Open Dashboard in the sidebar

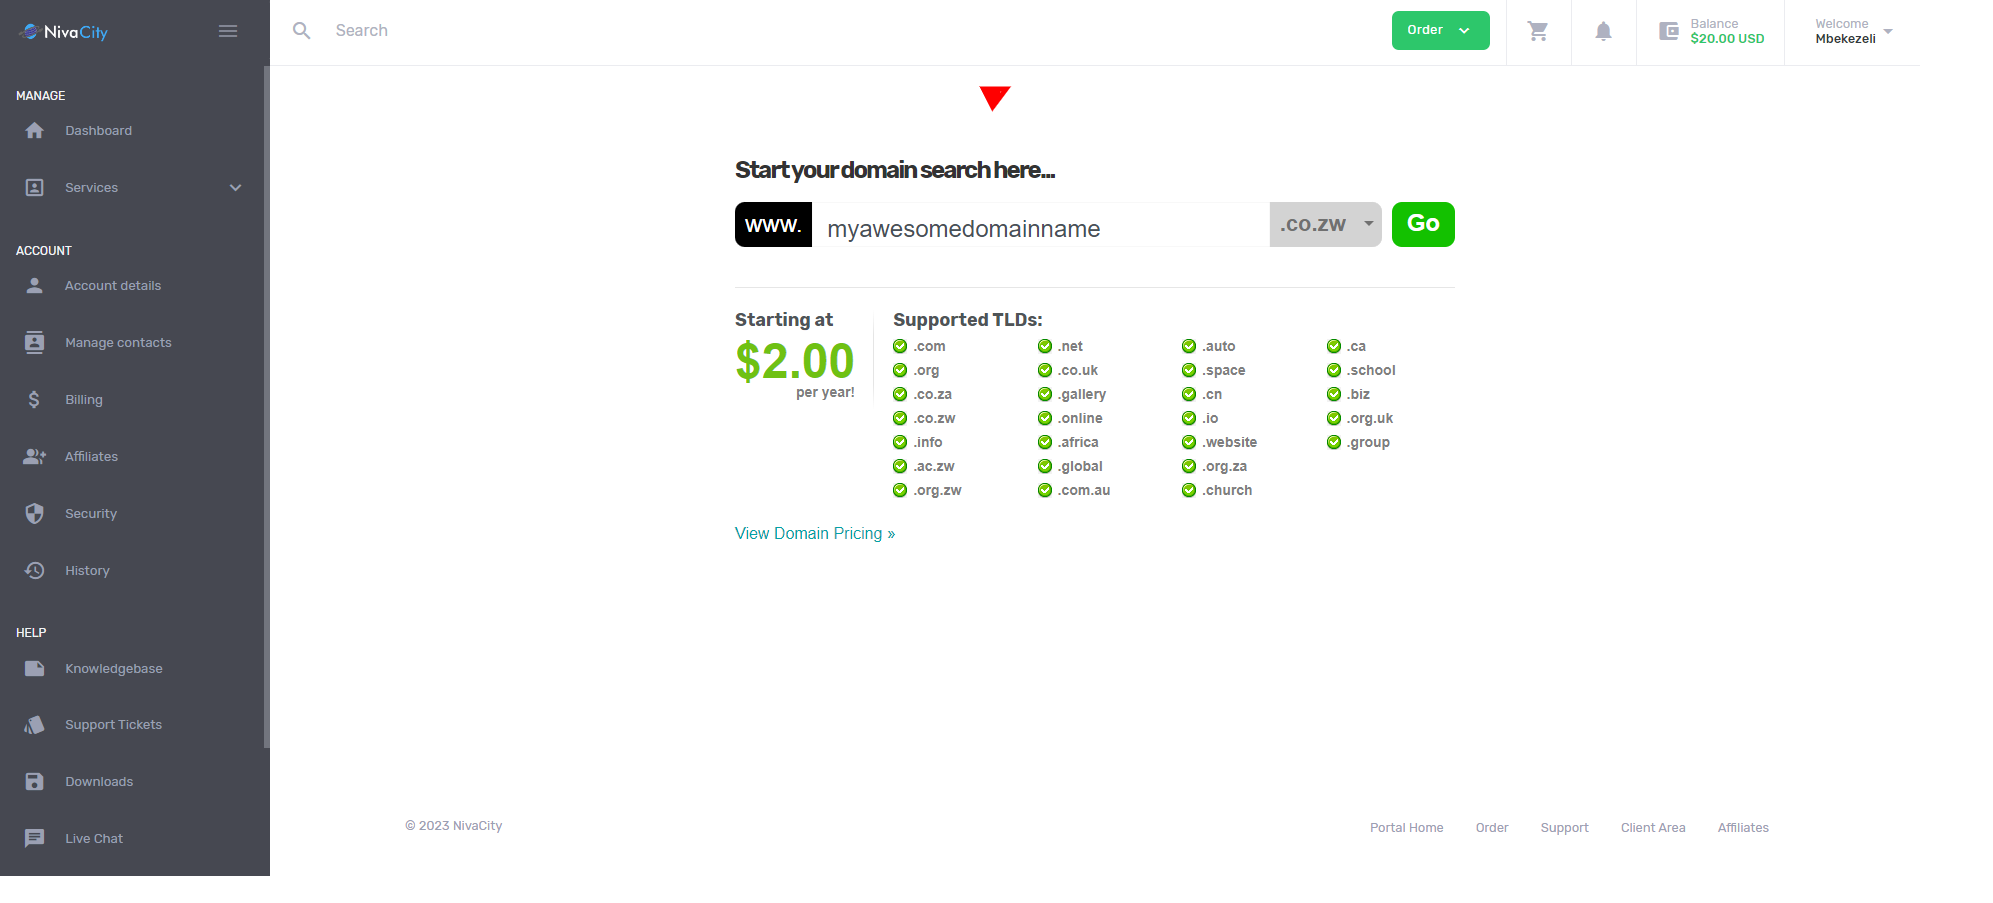(98, 131)
